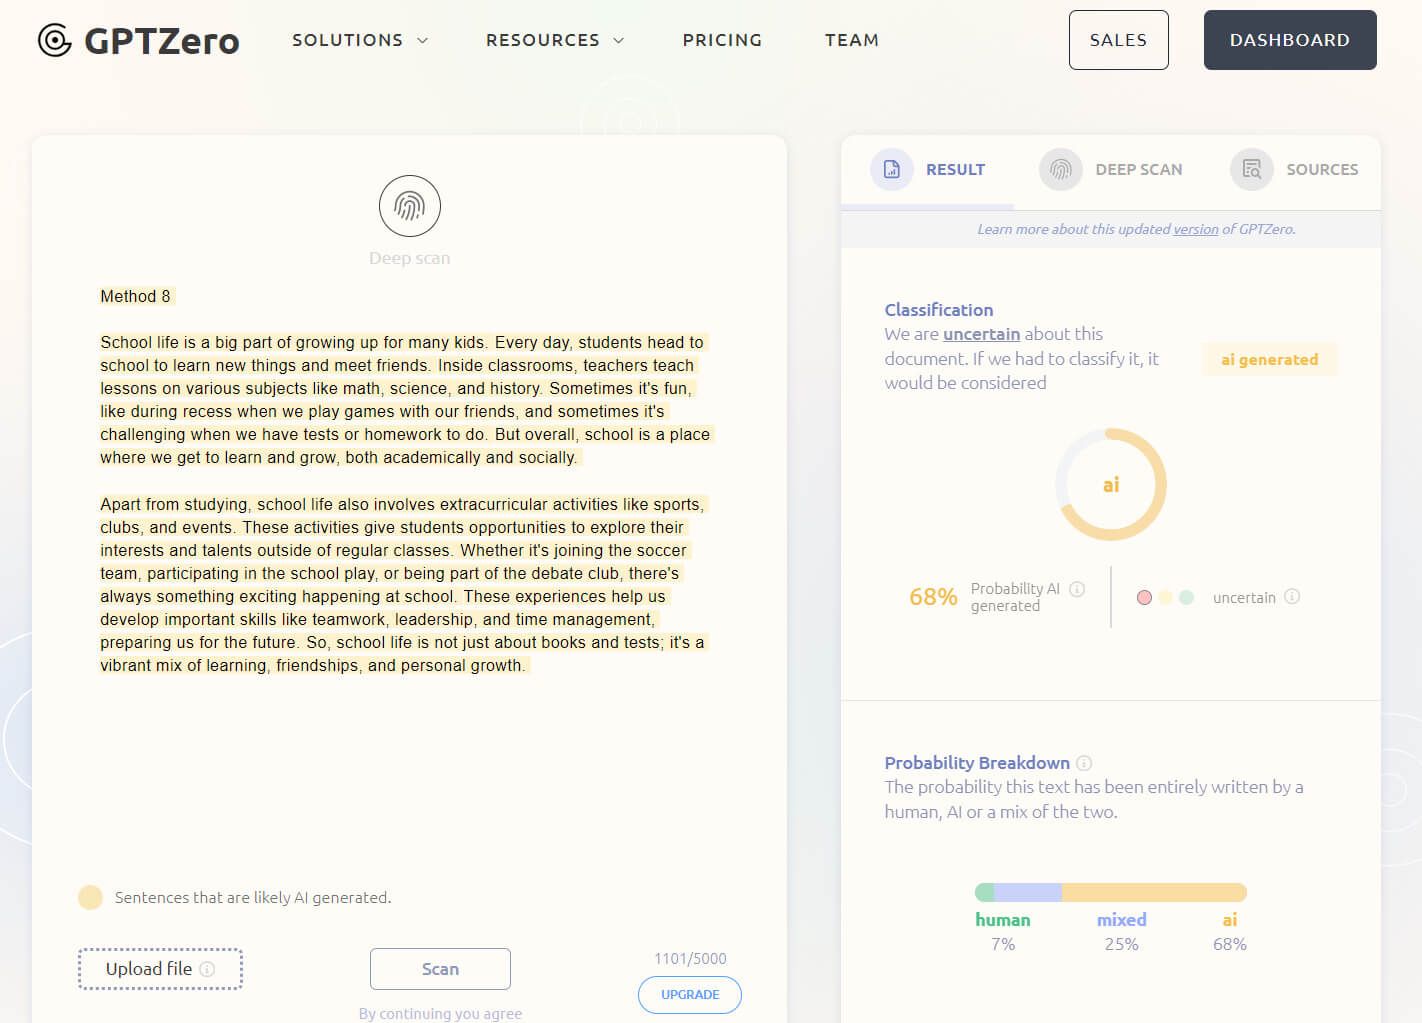Viewport: 1422px width, 1023px height.
Task: Click the Deep scan fingerprint above the essay
Action: pos(409,206)
